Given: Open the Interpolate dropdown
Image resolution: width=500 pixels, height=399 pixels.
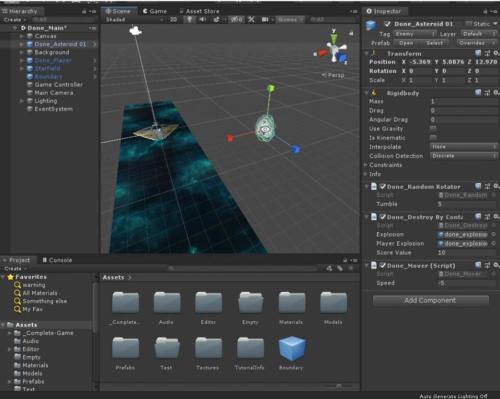Looking at the screenshot, I should pyautogui.click(x=463, y=147).
